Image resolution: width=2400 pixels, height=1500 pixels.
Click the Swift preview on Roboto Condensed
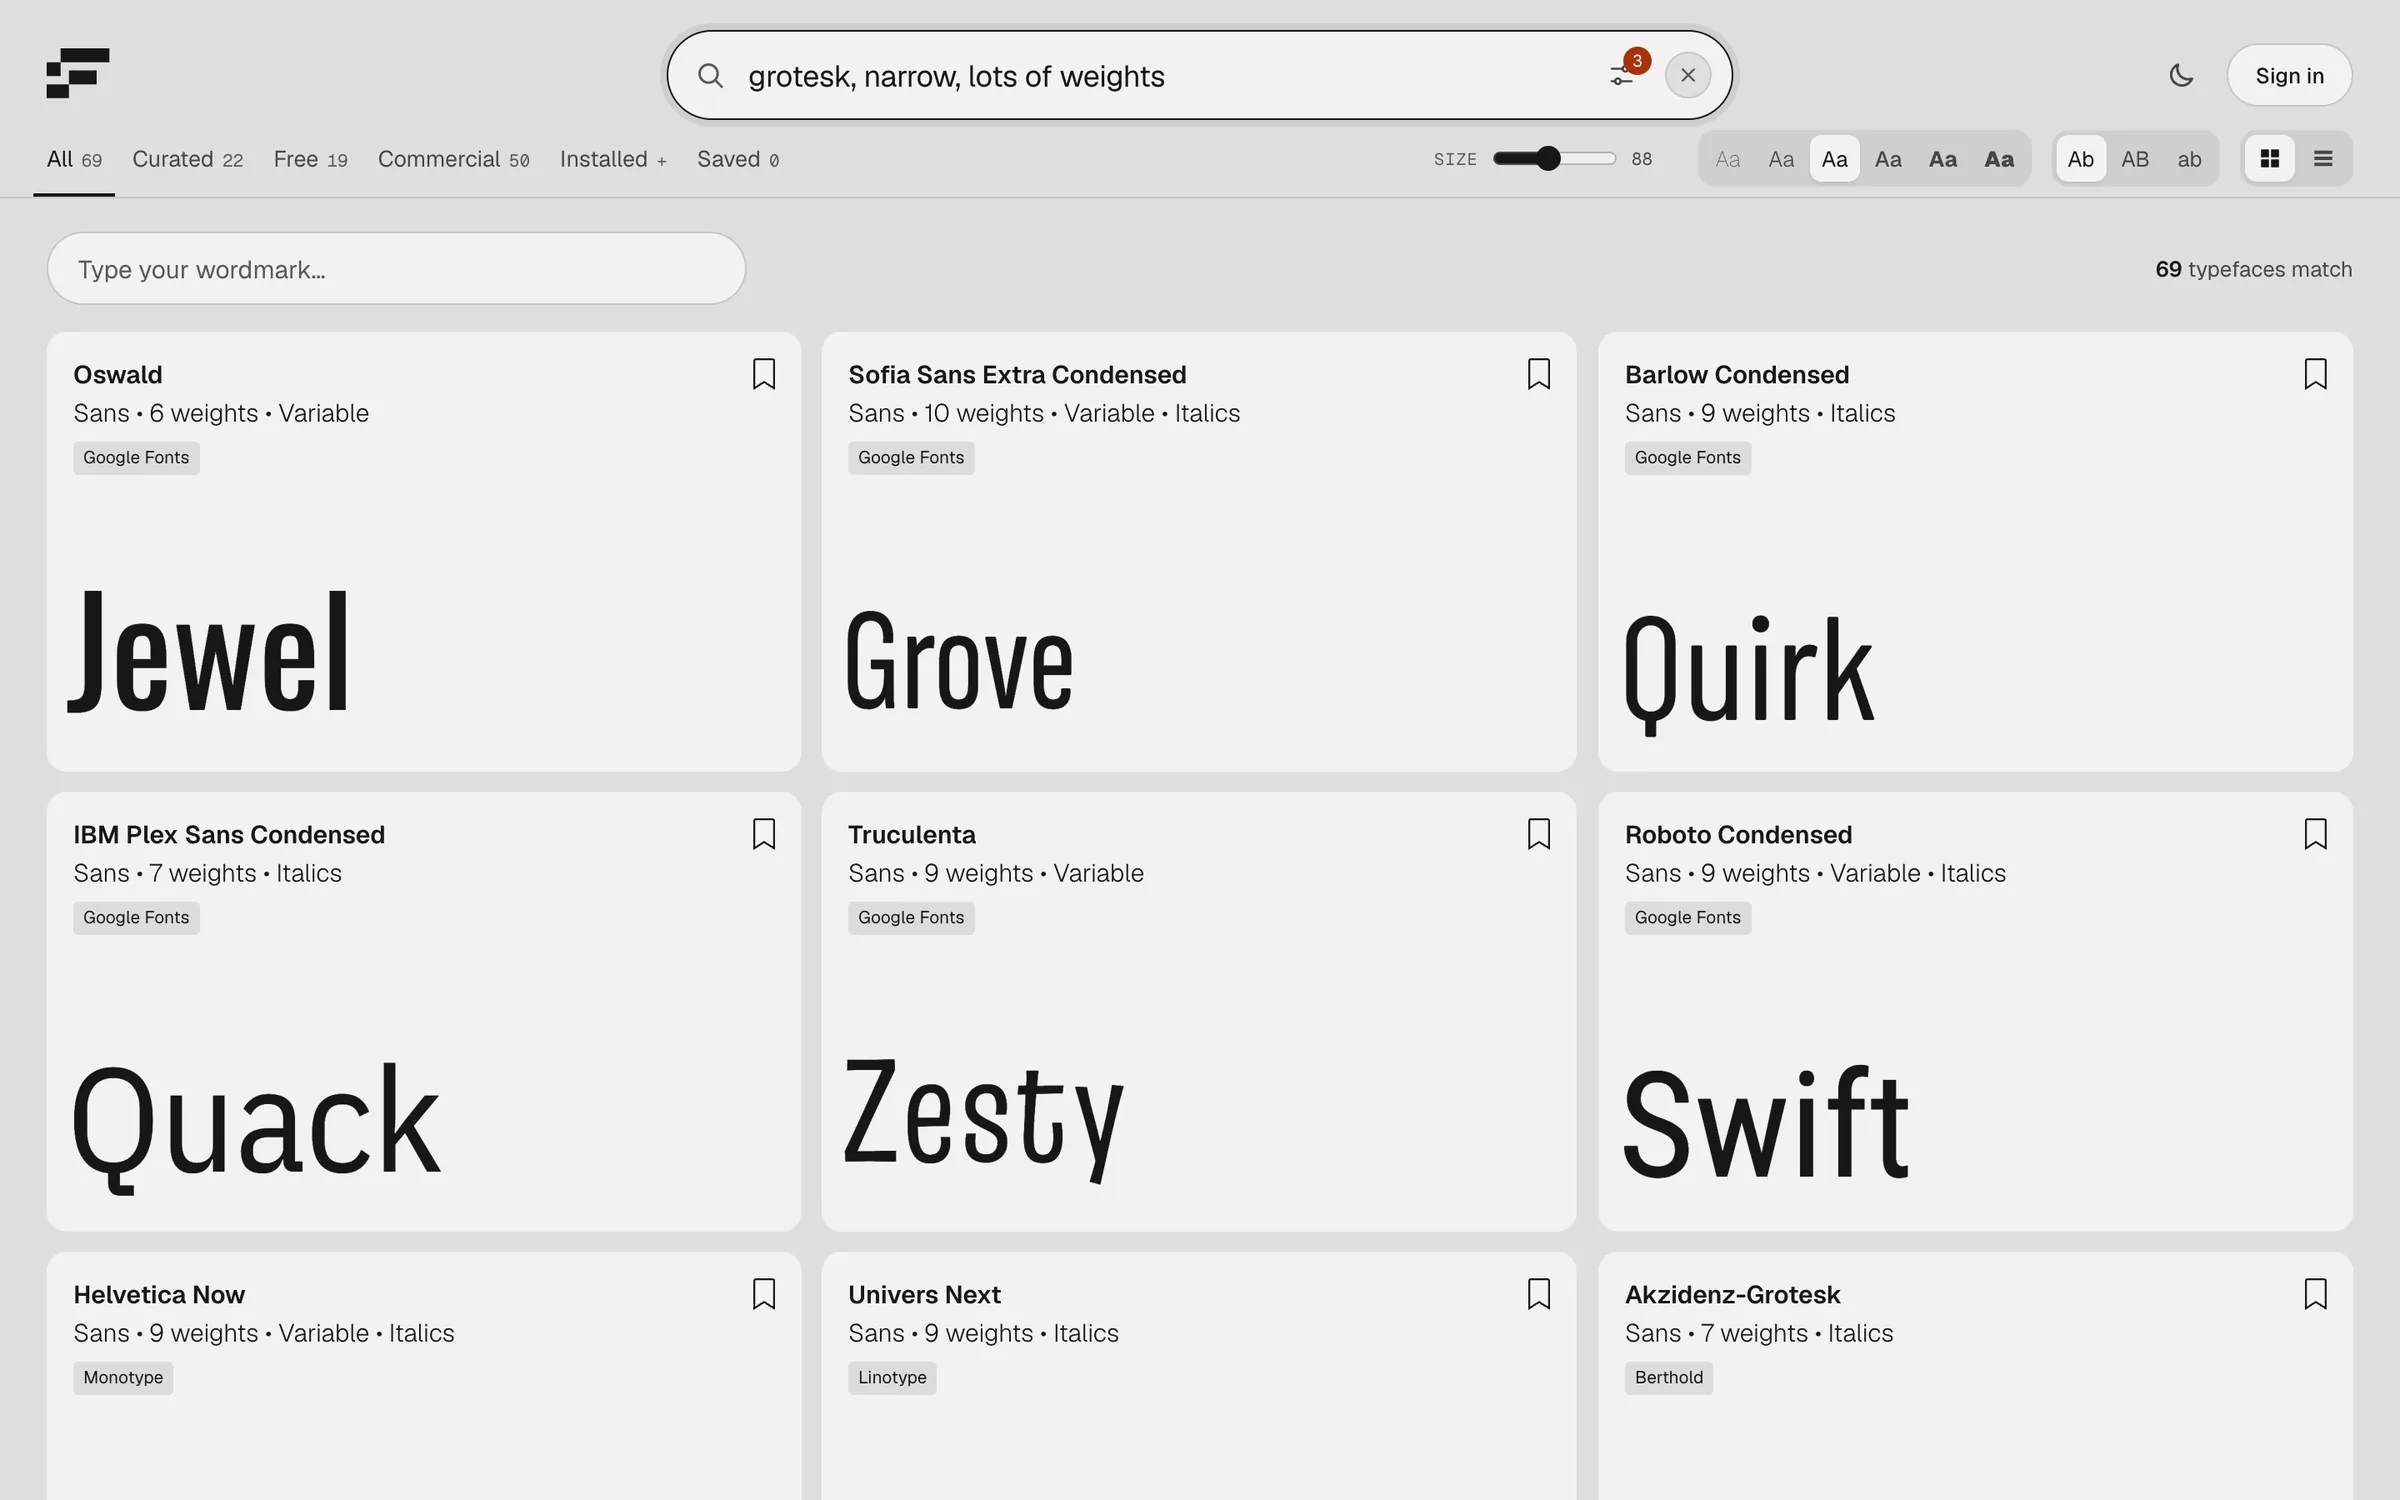(1767, 1122)
